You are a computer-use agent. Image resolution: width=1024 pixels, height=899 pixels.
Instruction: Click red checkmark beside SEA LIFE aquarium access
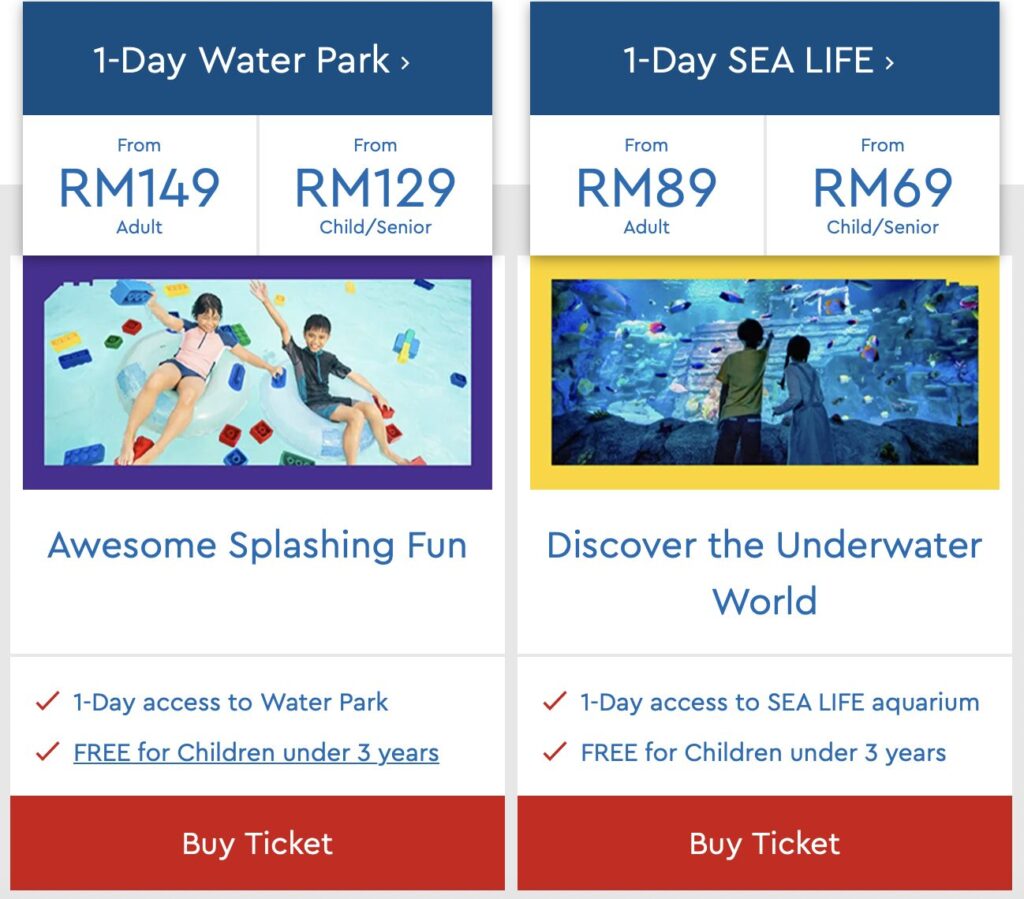pos(554,701)
